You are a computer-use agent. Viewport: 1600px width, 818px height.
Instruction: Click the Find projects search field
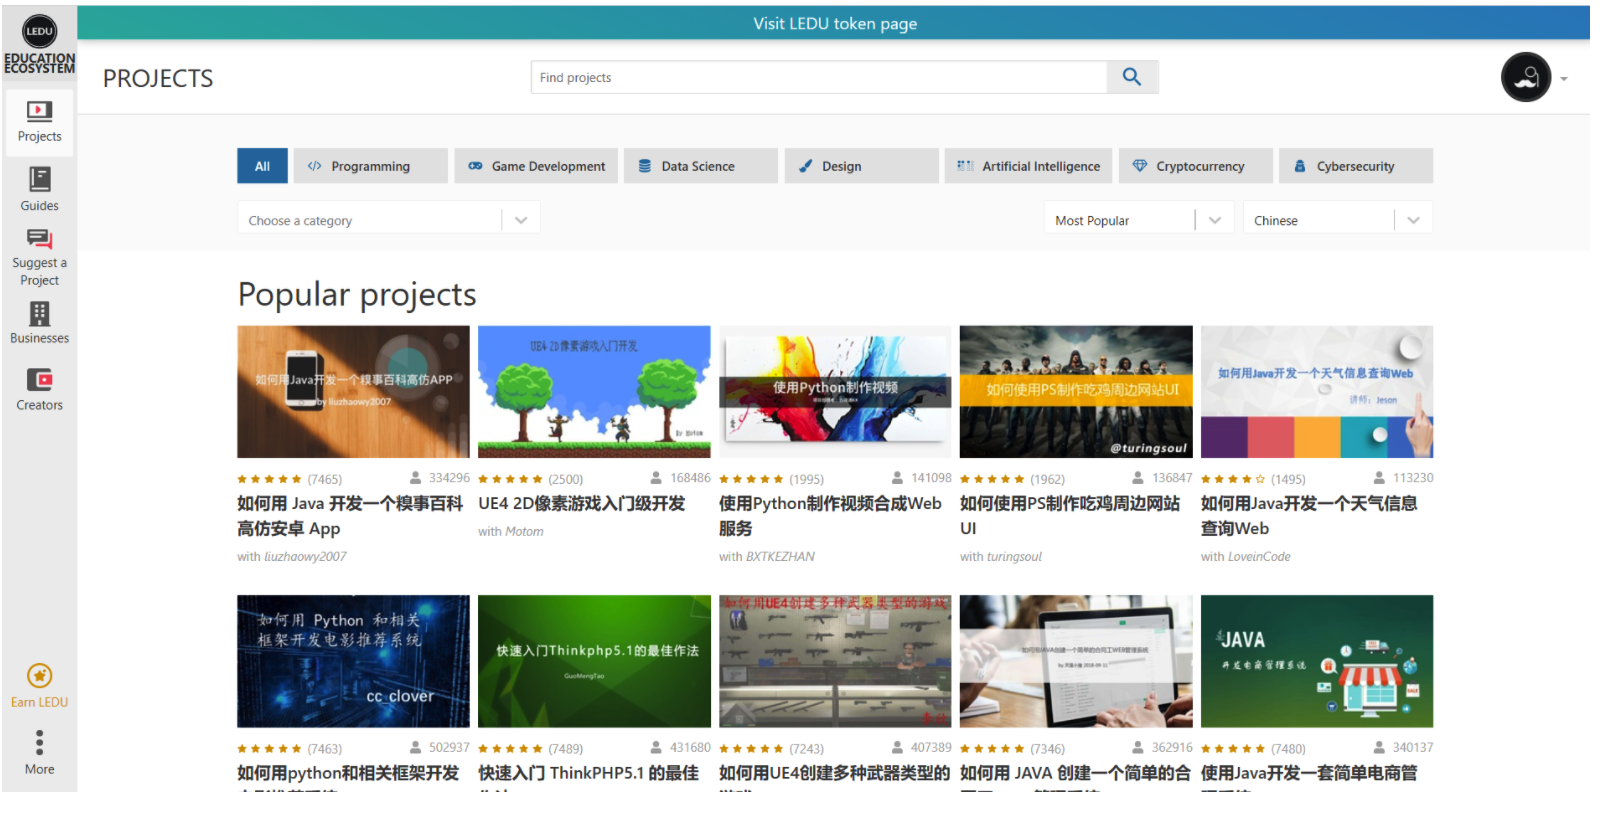[819, 77]
